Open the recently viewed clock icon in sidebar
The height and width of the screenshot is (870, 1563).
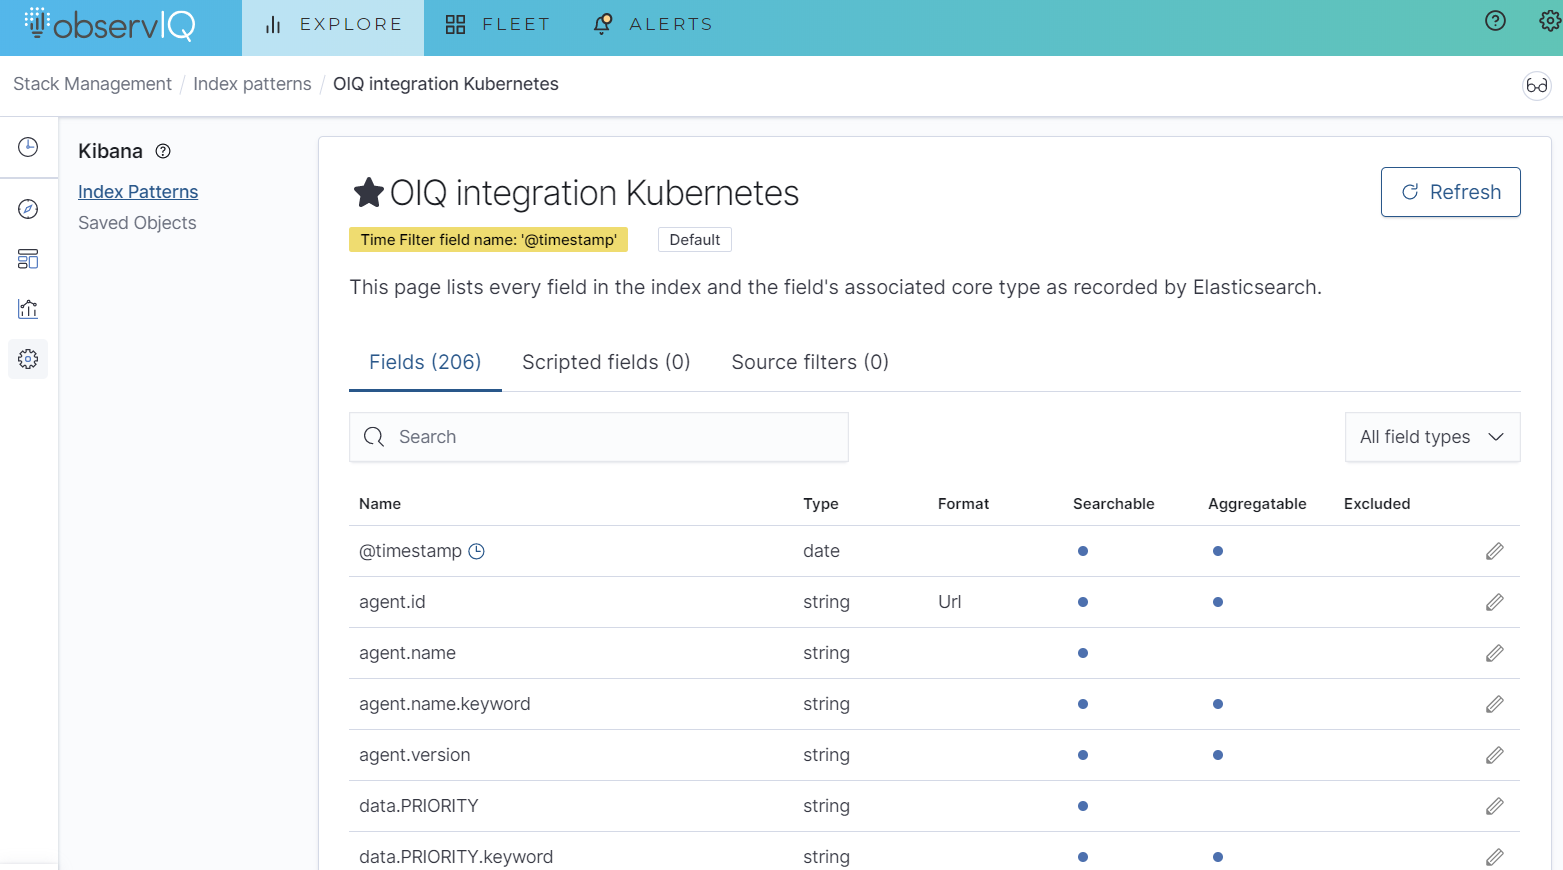[28, 147]
